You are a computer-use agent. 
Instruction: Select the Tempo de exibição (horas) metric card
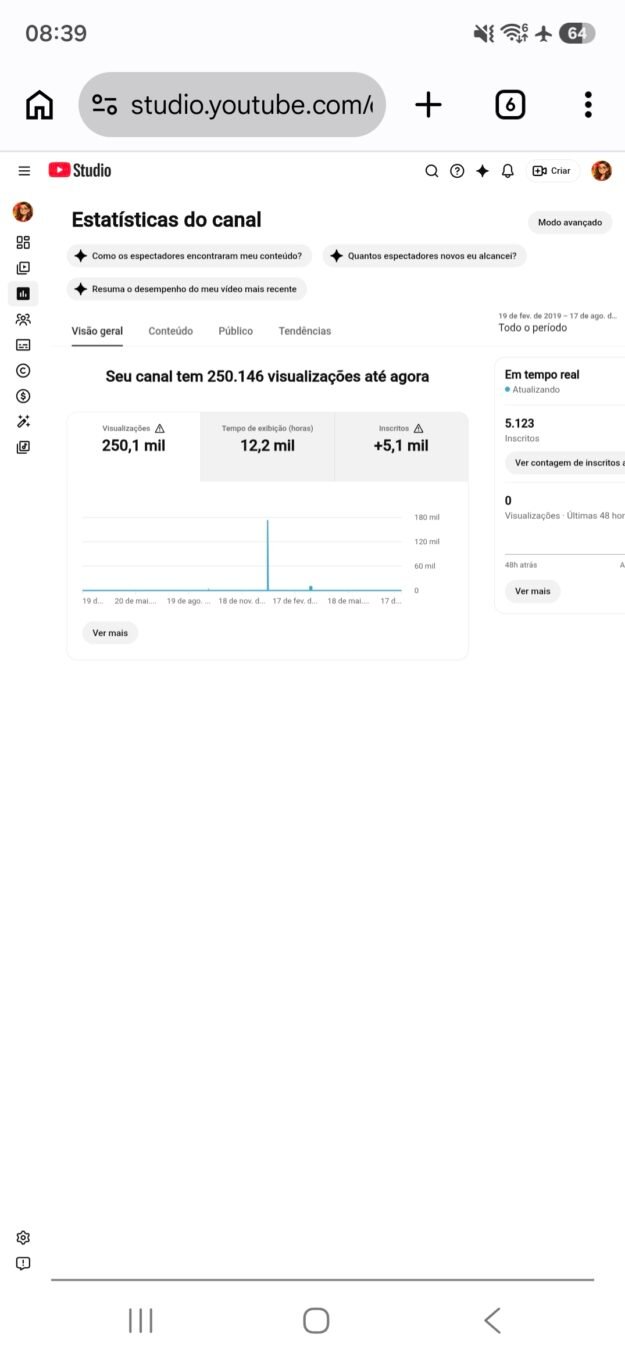pyautogui.click(x=267, y=446)
